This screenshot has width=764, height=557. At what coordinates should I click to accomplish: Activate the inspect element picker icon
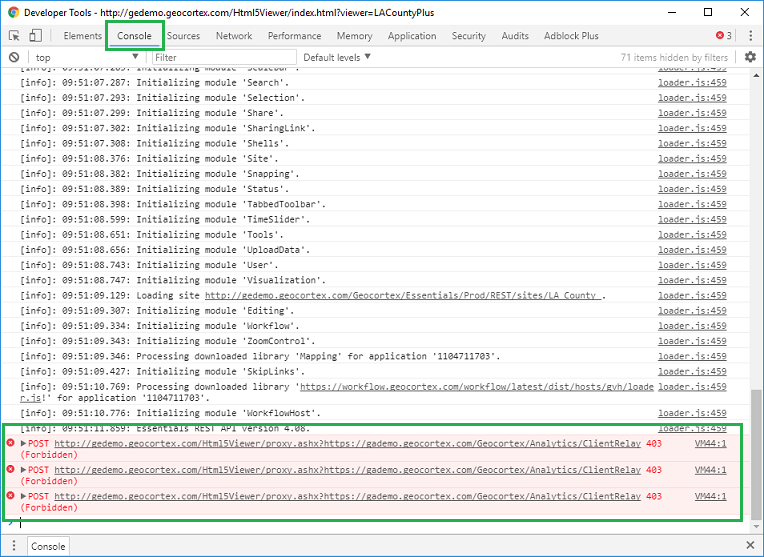(x=14, y=36)
